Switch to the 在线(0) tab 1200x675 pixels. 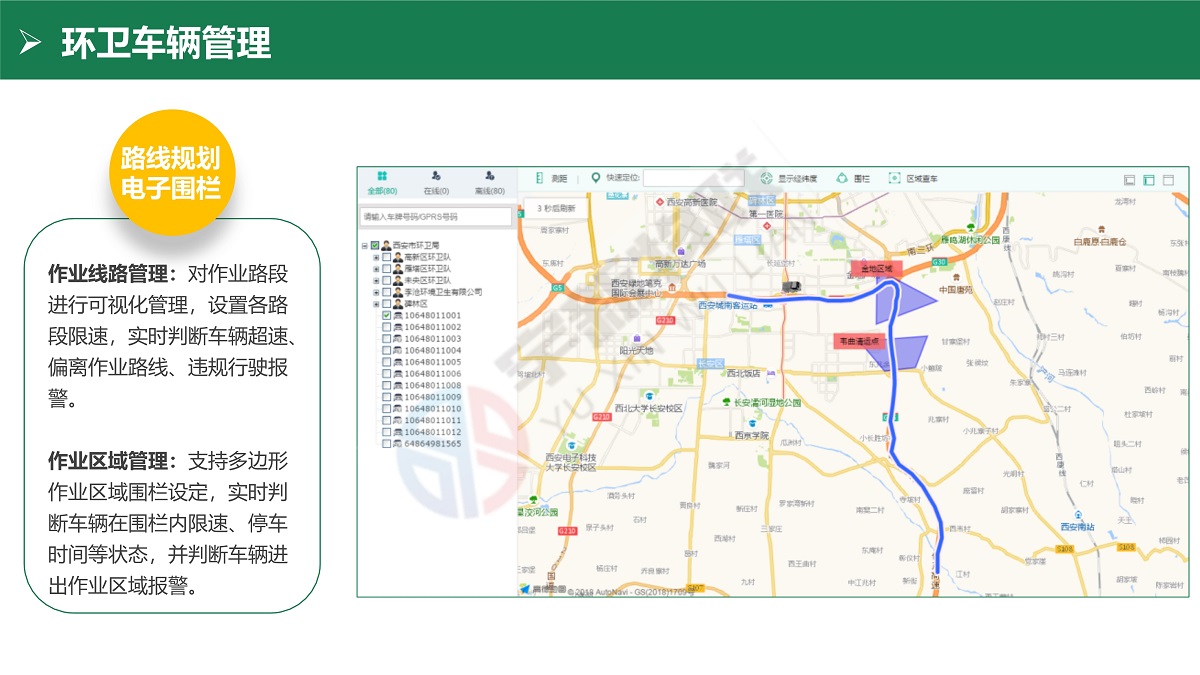click(436, 183)
